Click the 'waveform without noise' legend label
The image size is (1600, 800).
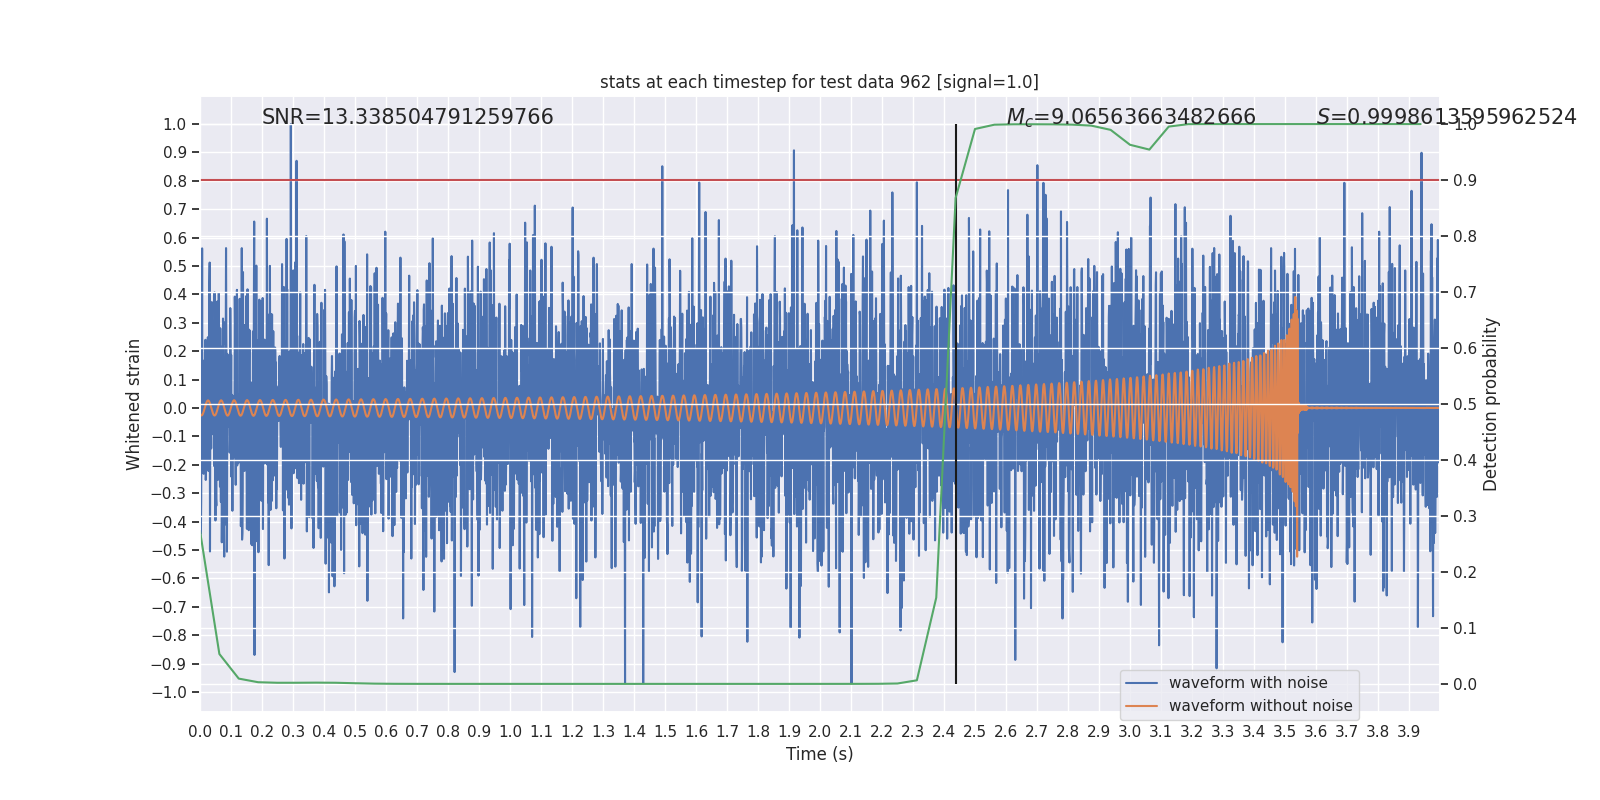point(1260,706)
